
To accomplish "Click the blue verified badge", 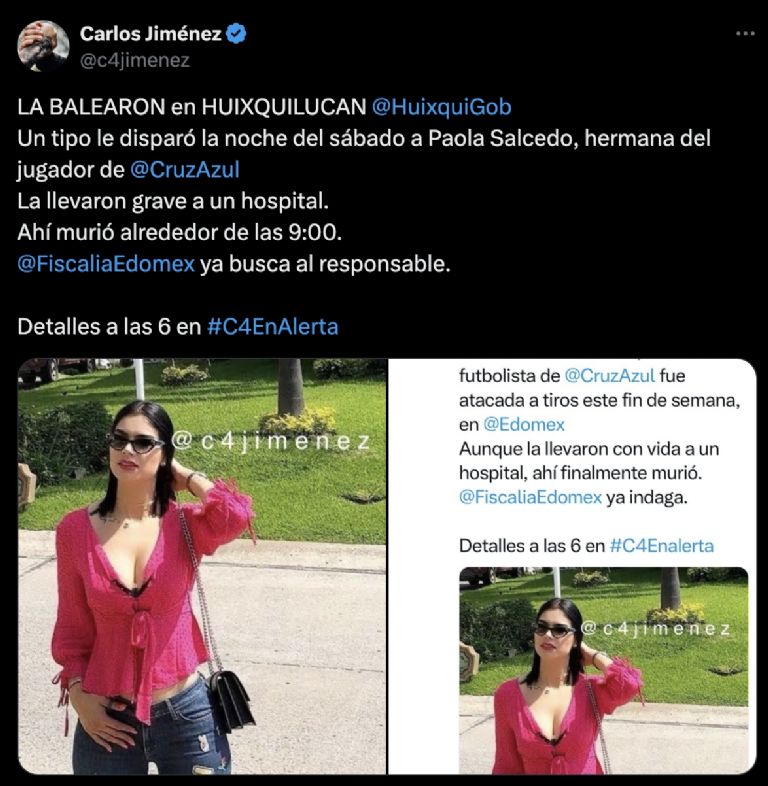I will [x=236, y=34].
